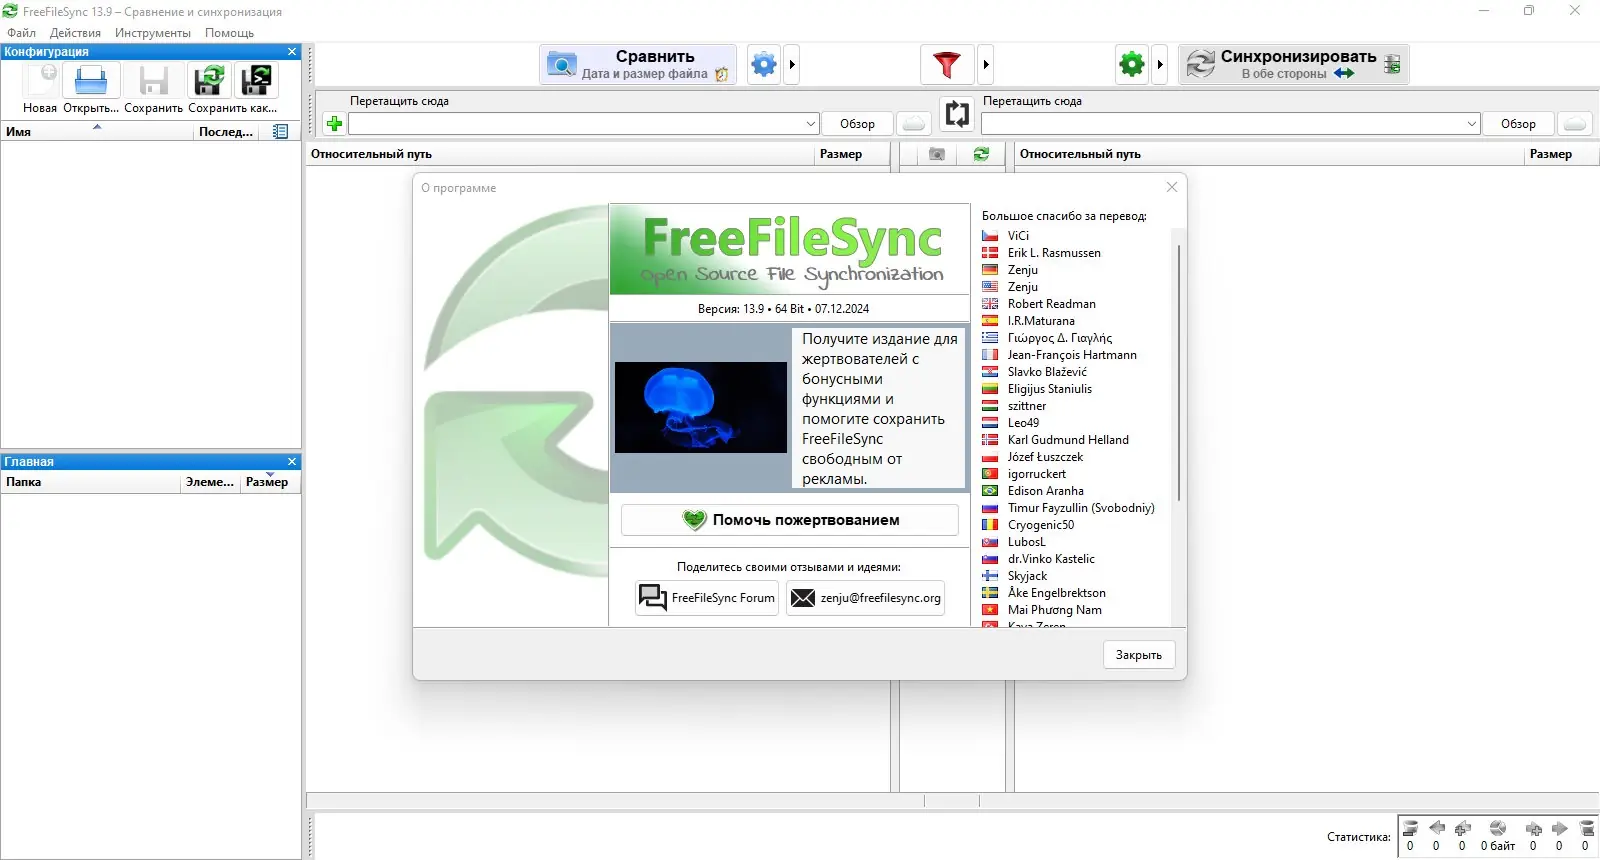
Task: Open right folder path dropdown
Action: pyautogui.click(x=1472, y=123)
